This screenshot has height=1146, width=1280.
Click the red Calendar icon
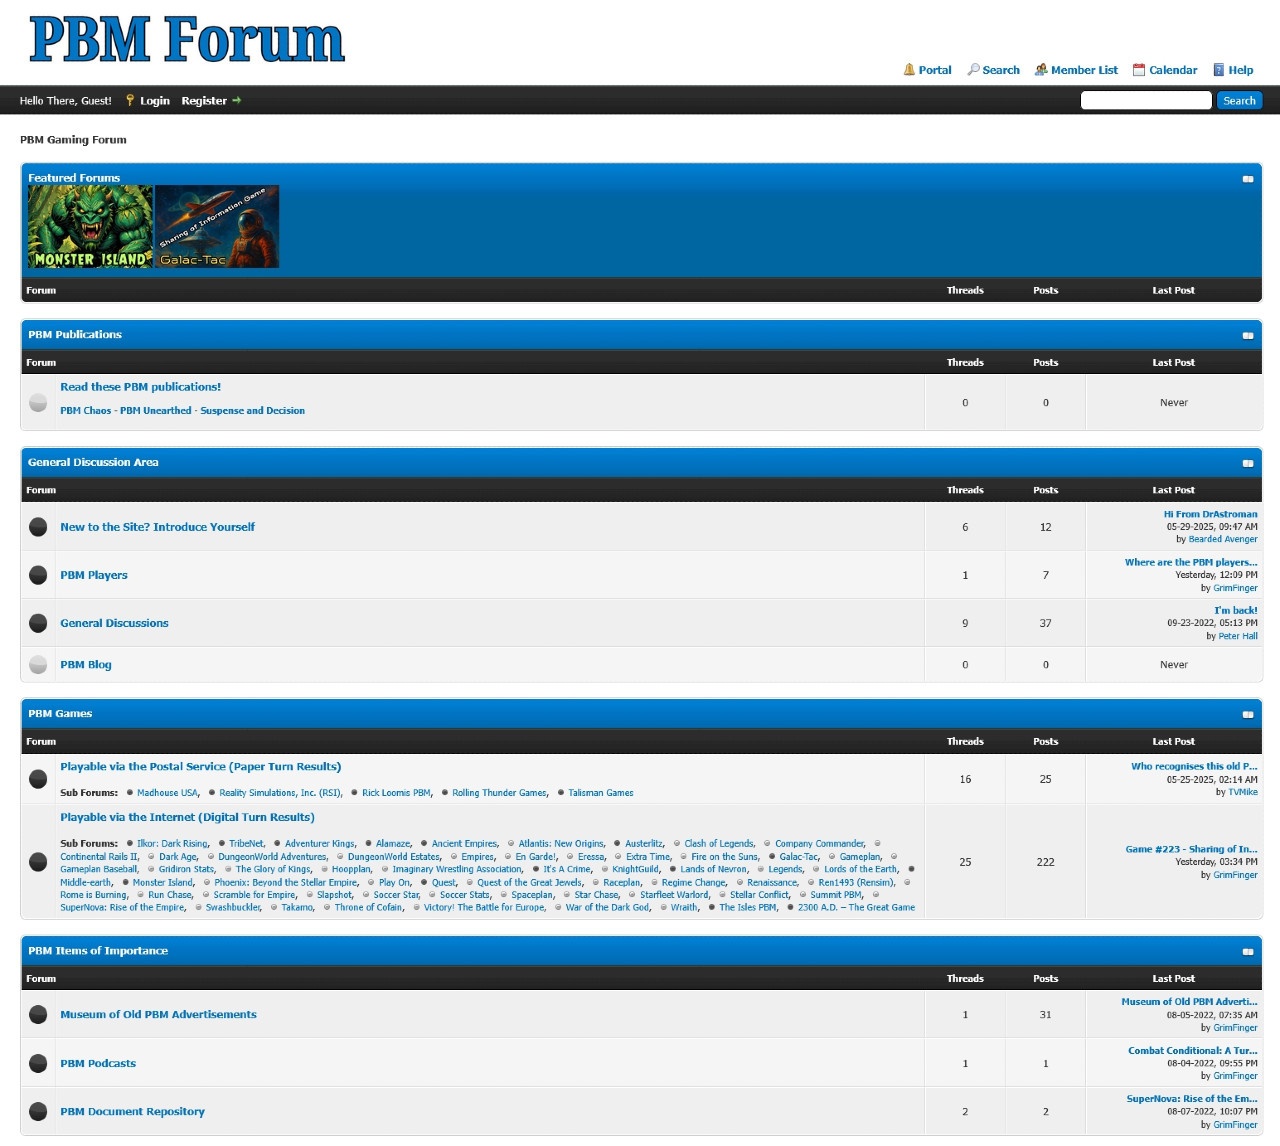[x=1137, y=69]
